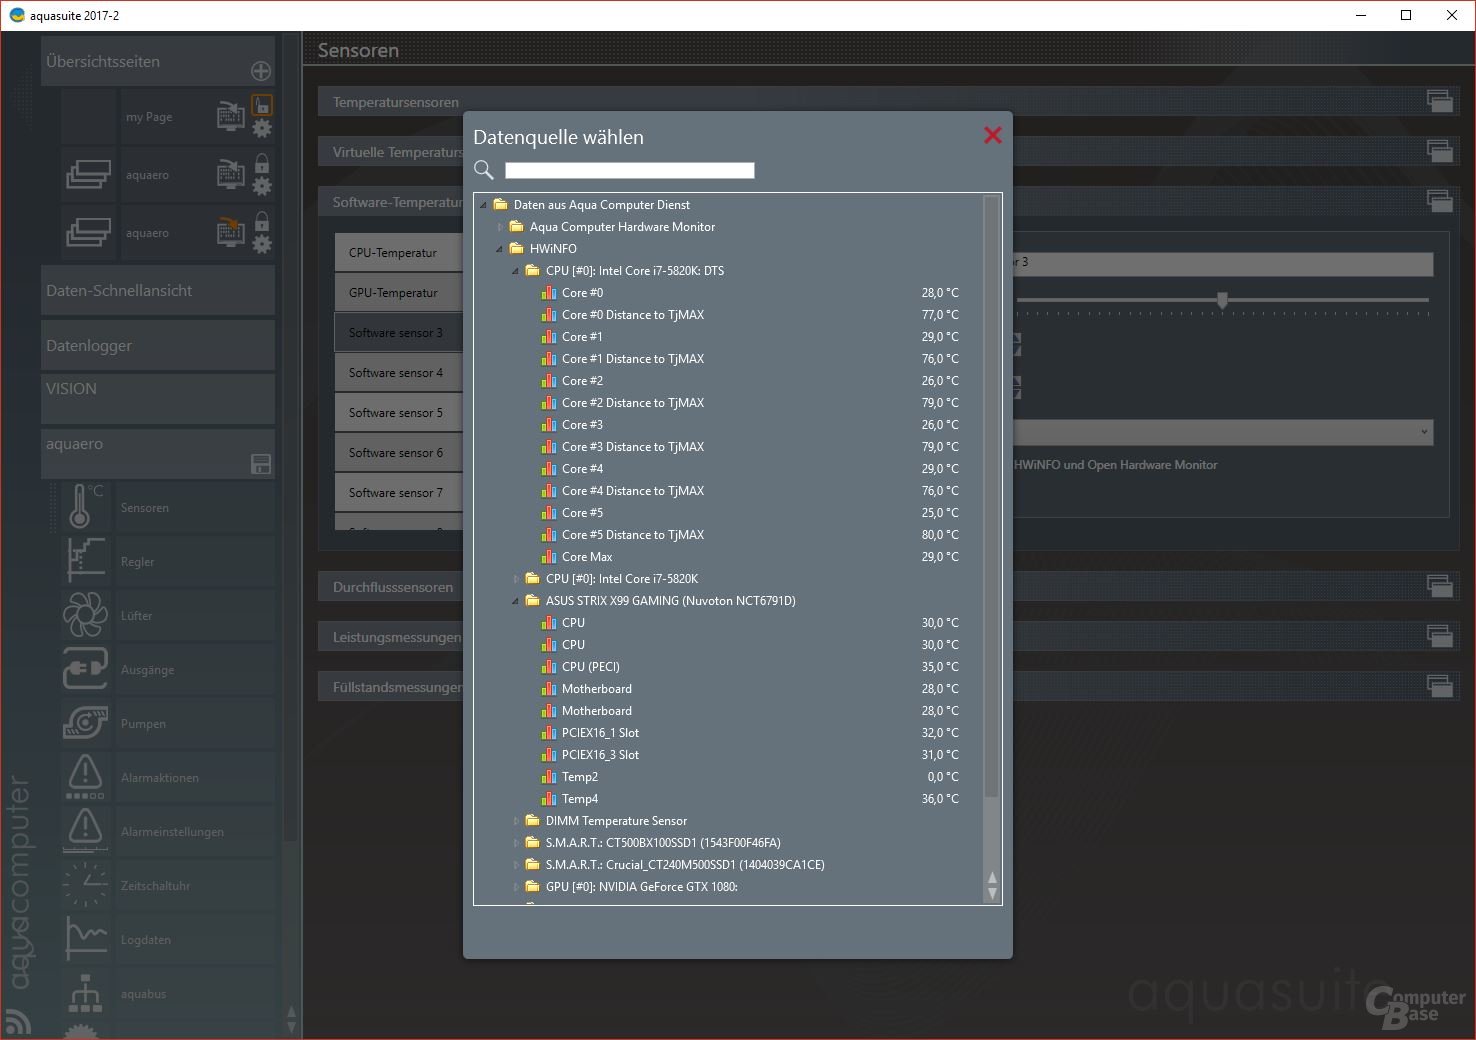The image size is (1476, 1040).
Task: Select the Software sensor 5 tab
Action: click(x=398, y=412)
